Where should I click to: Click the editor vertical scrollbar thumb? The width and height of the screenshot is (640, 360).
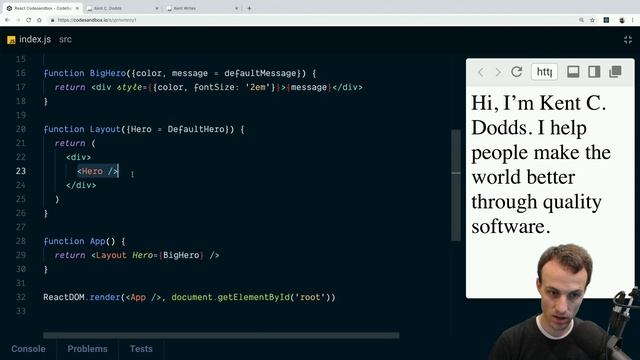click(456, 185)
